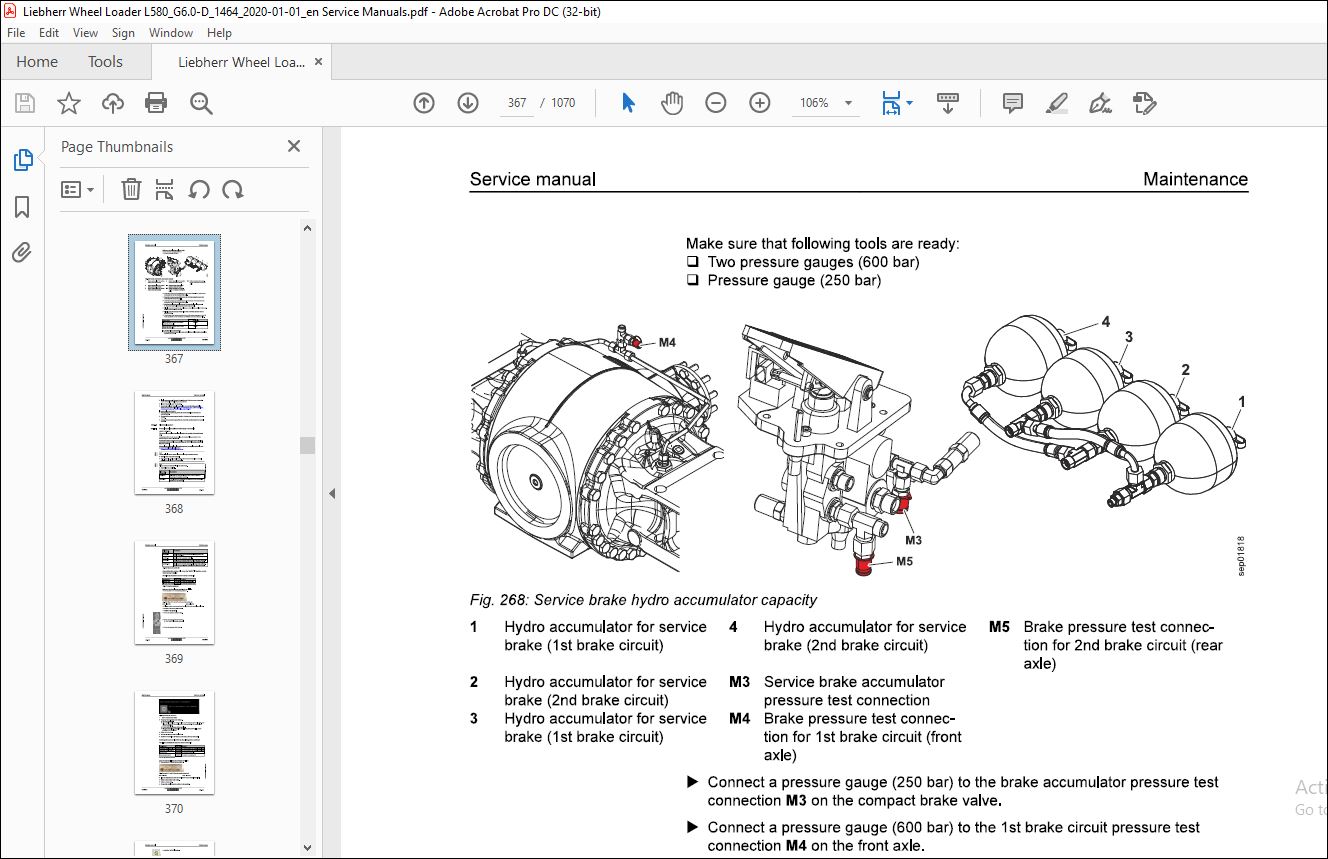Click the thumbnails panel scrollbar handle

308,445
